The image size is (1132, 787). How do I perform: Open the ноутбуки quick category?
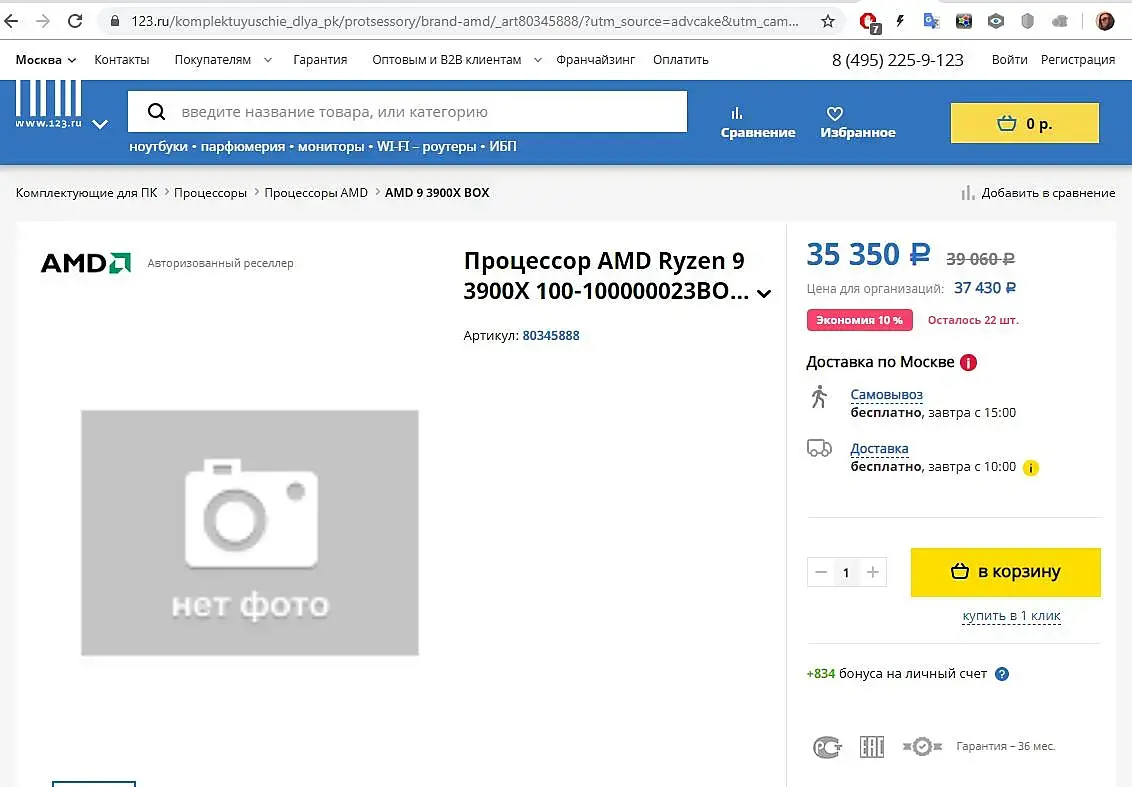pos(158,147)
